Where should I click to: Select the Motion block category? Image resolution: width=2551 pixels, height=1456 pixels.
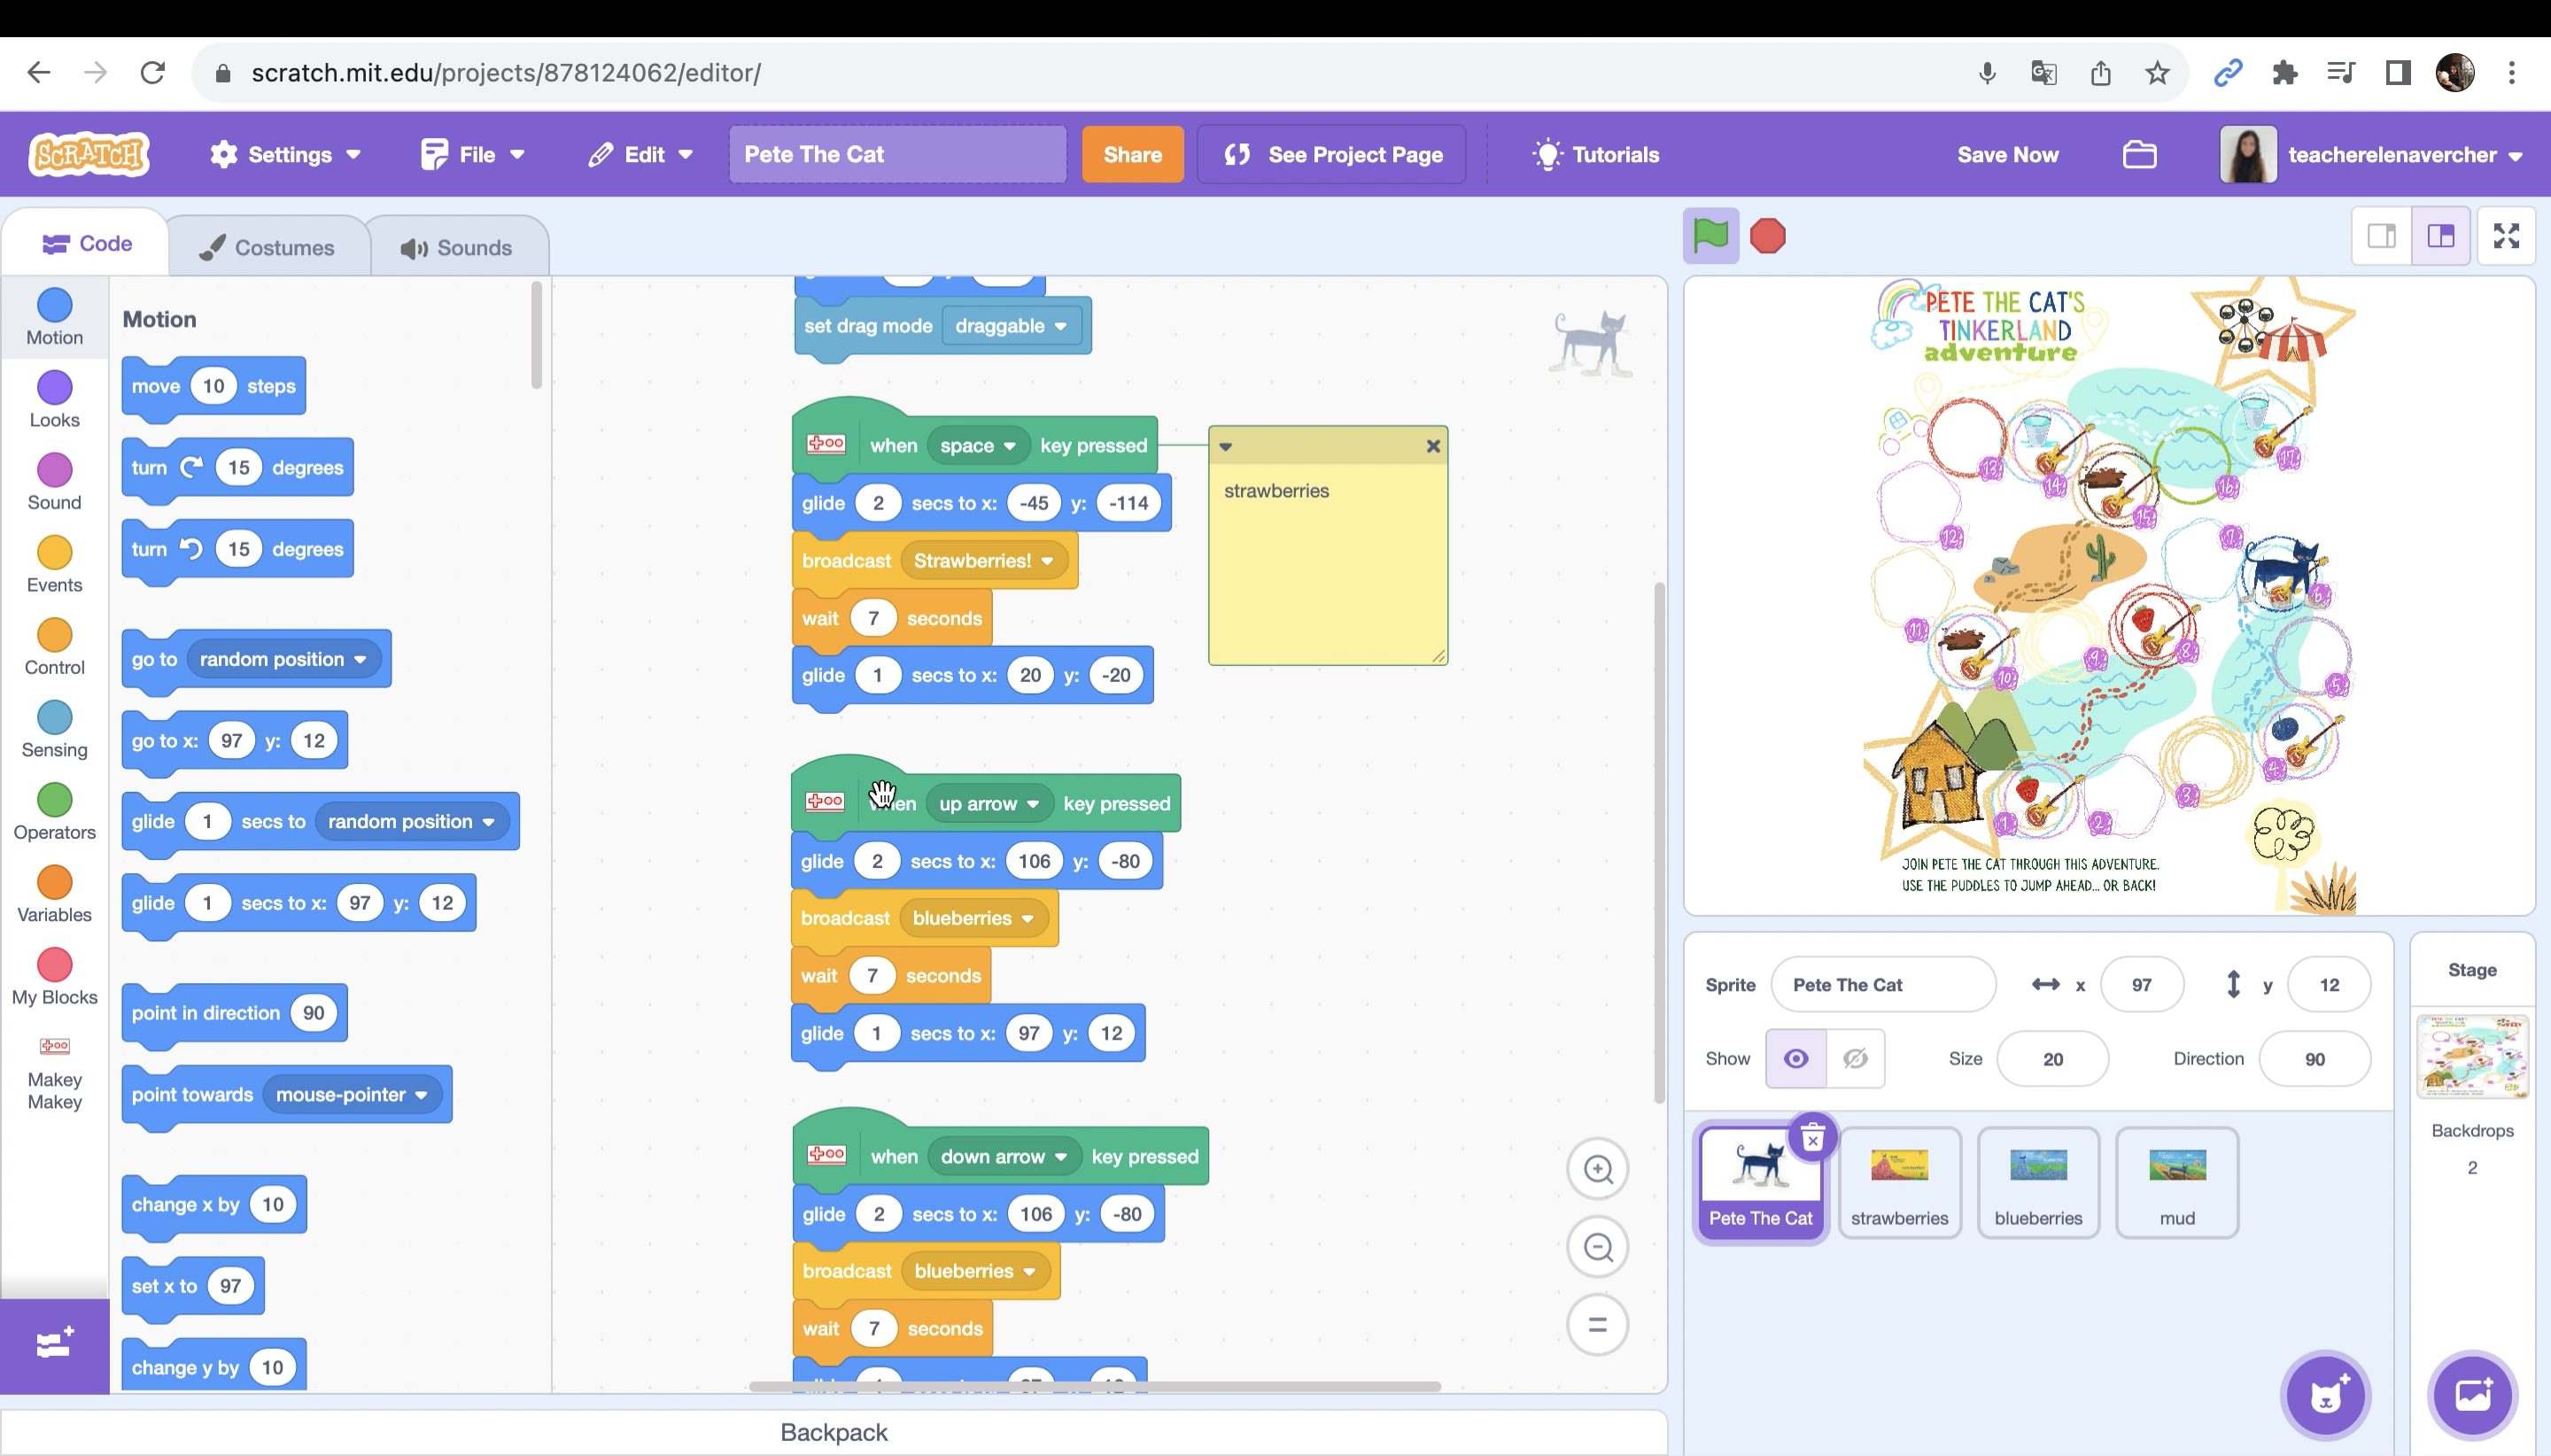point(55,317)
